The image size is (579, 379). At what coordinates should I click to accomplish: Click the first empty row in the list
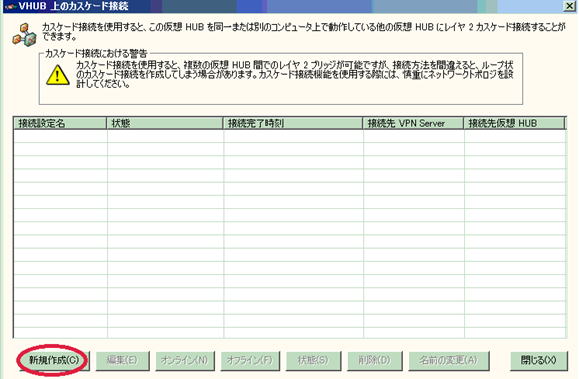(x=290, y=136)
